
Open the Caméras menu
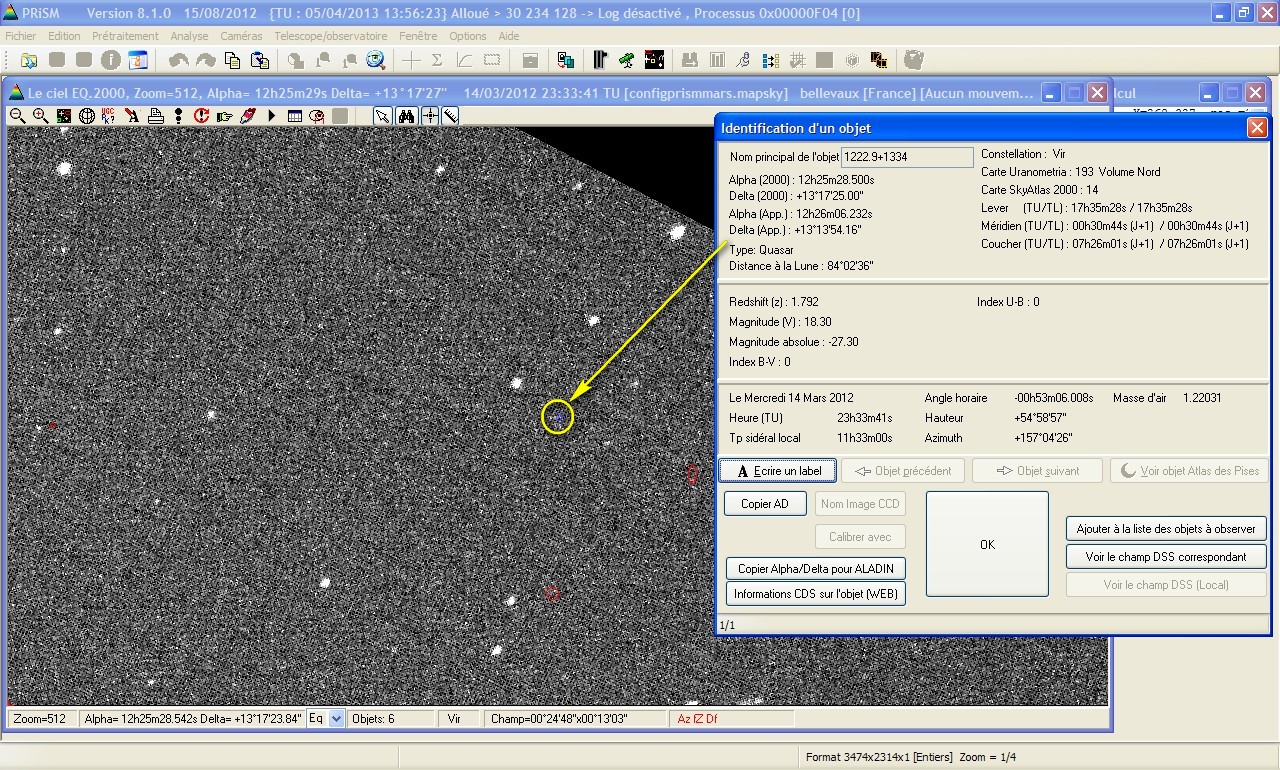point(241,36)
